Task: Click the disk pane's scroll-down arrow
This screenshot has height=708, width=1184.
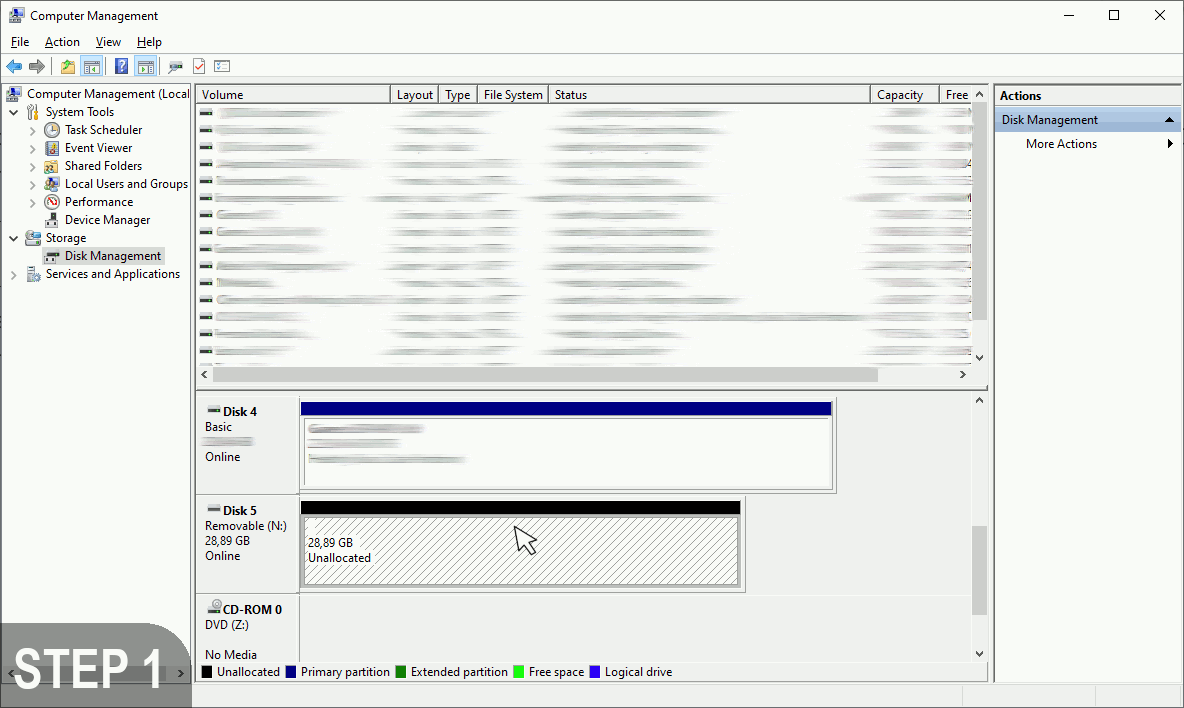Action: [x=979, y=654]
